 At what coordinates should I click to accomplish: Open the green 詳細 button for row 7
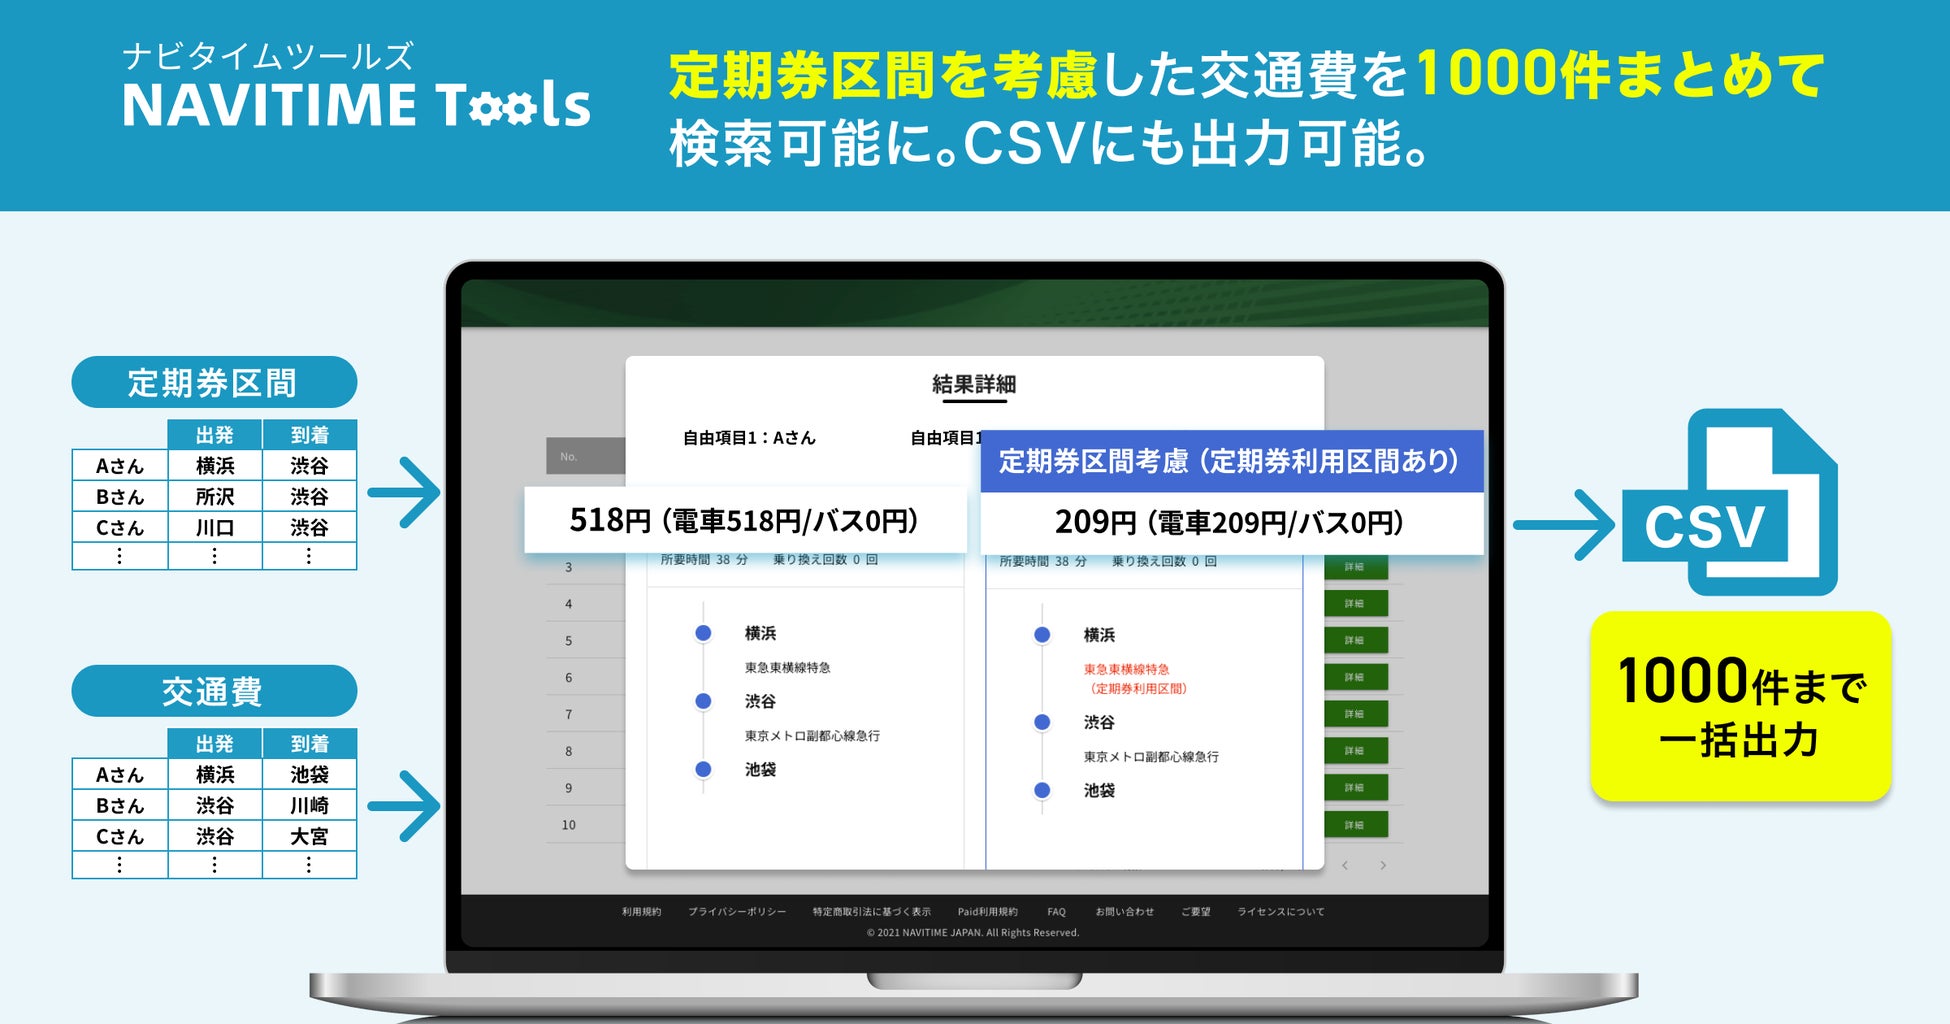click(x=1356, y=714)
